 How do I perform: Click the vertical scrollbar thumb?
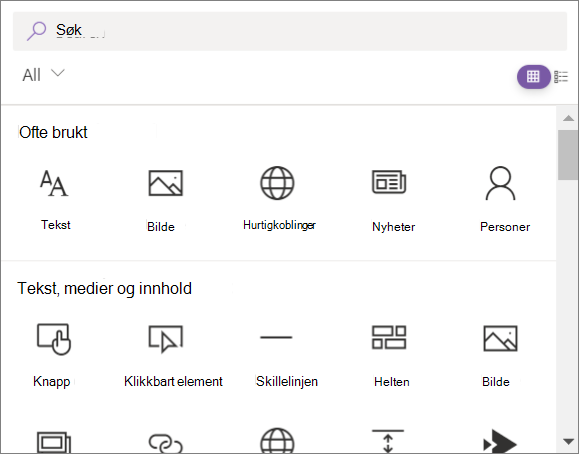[568, 155]
